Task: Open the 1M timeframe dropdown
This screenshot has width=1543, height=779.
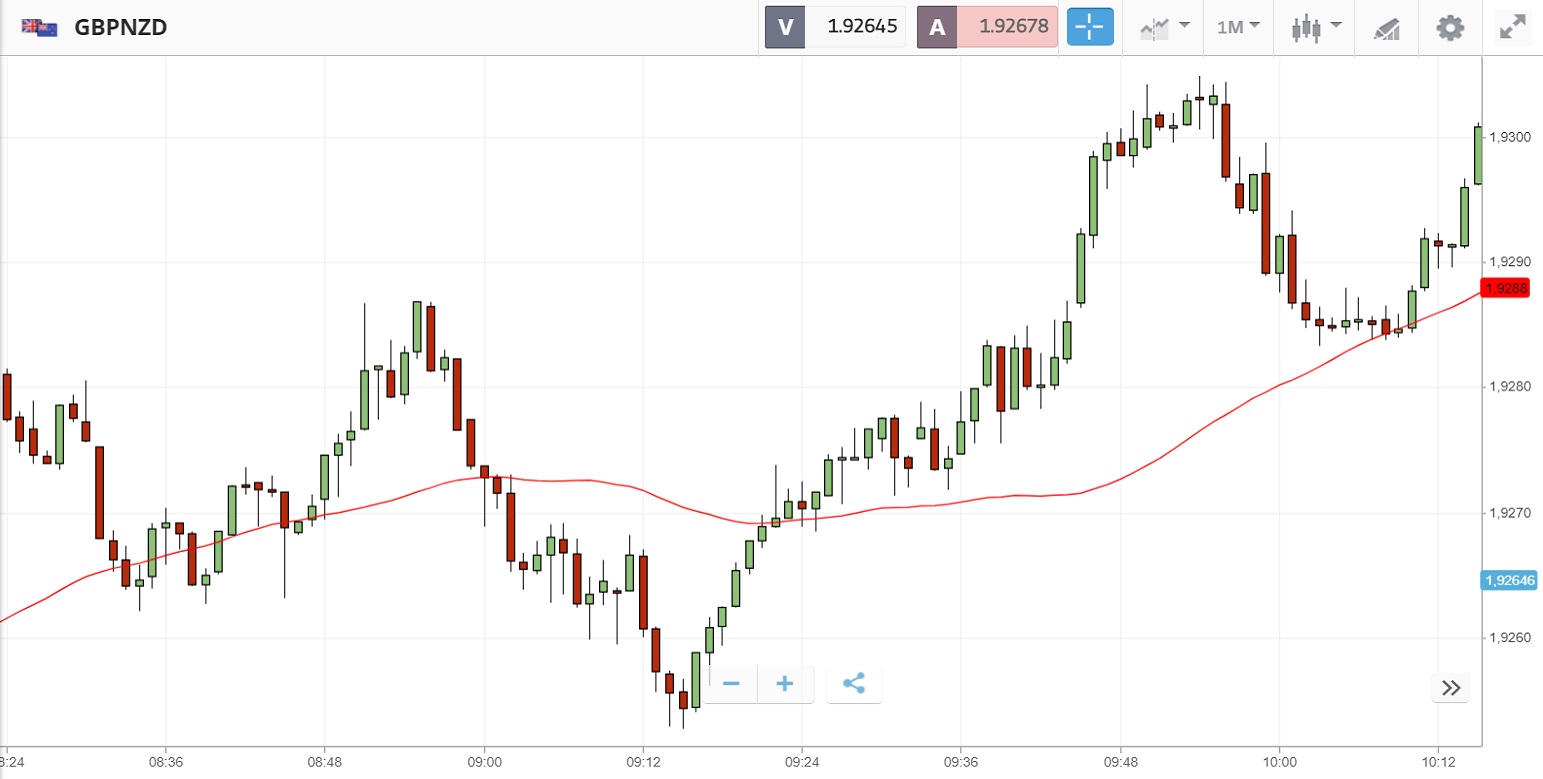Action: tap(1238, 27)
